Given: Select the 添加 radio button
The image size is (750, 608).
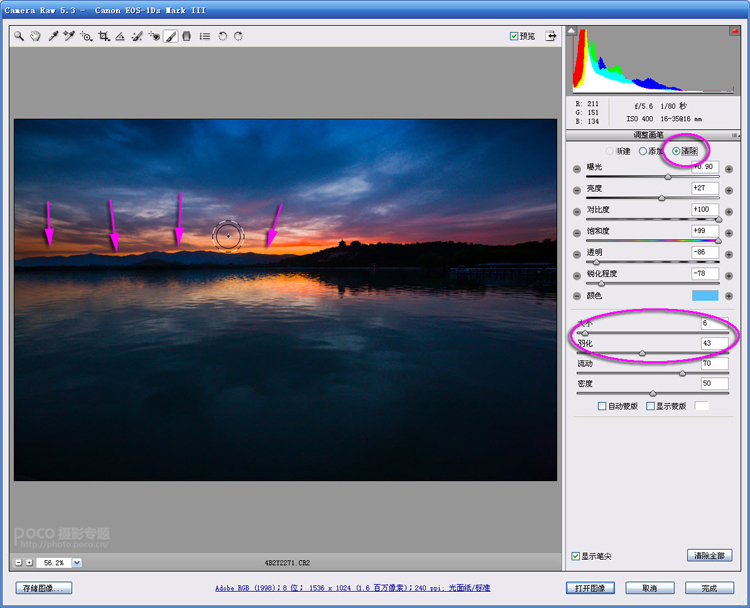Looking at the screenshot, I should tap(643, 151).
